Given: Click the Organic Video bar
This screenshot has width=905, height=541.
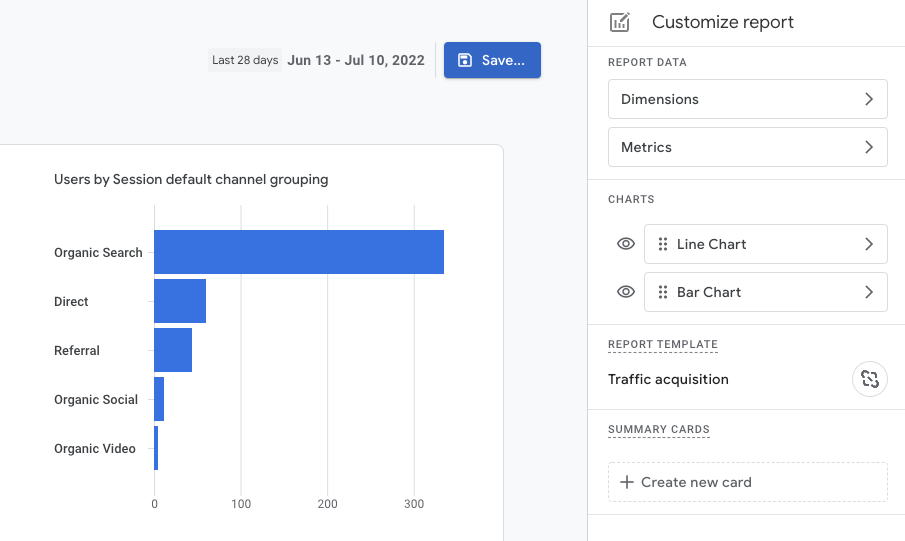Looking at the screenshot, I should (156, 448).
